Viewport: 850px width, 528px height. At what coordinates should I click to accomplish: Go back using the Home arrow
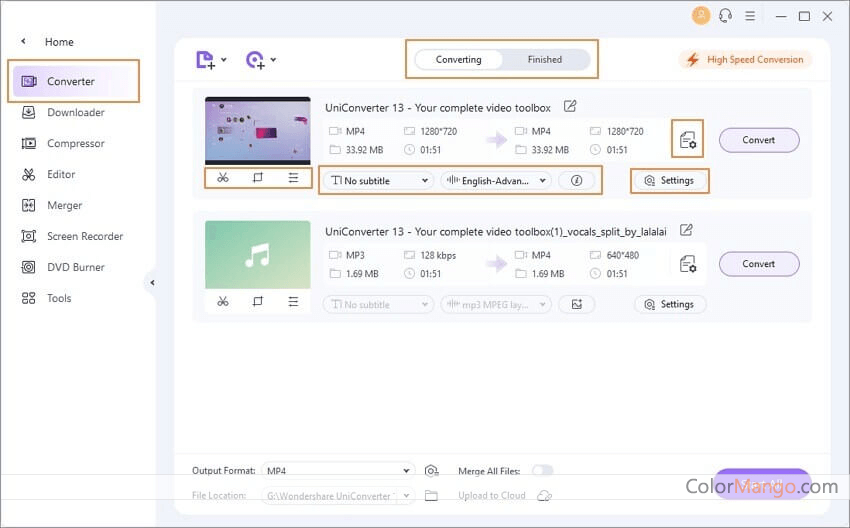pos(23,41)
